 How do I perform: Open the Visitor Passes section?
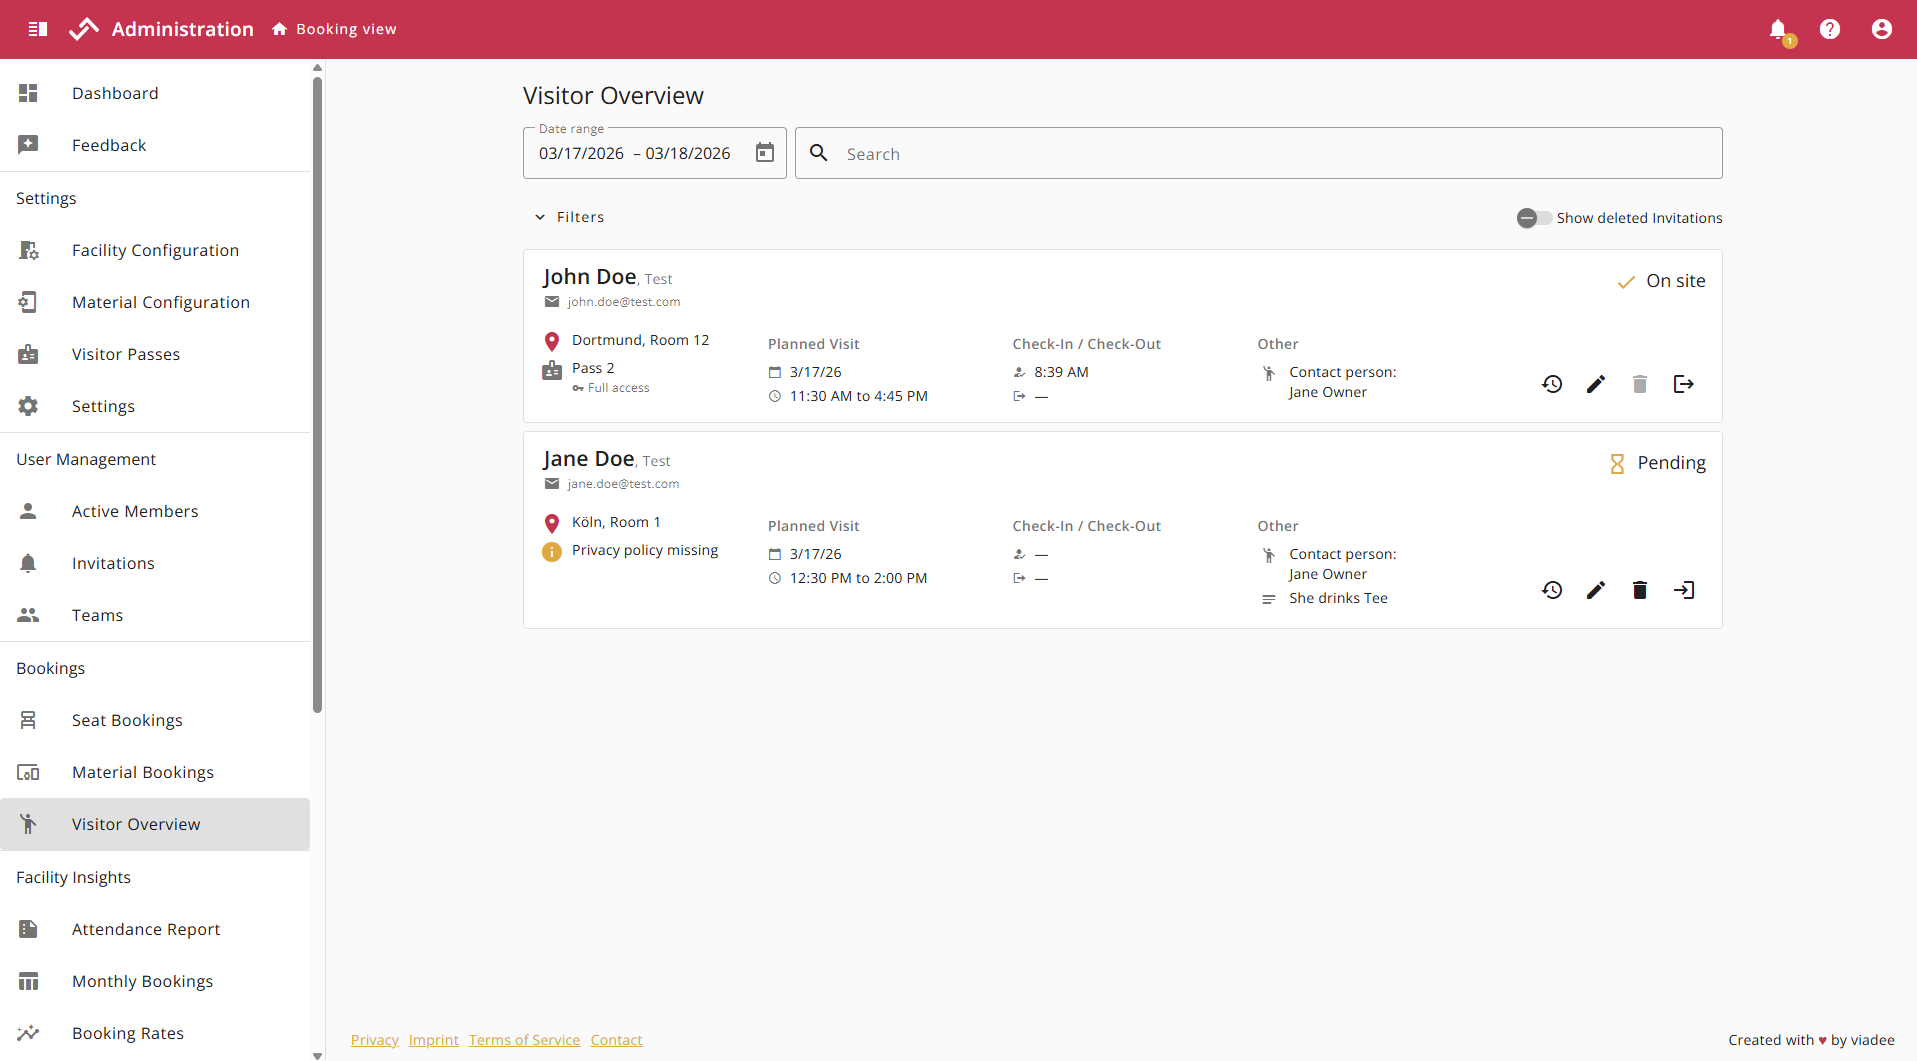point(126,354)
